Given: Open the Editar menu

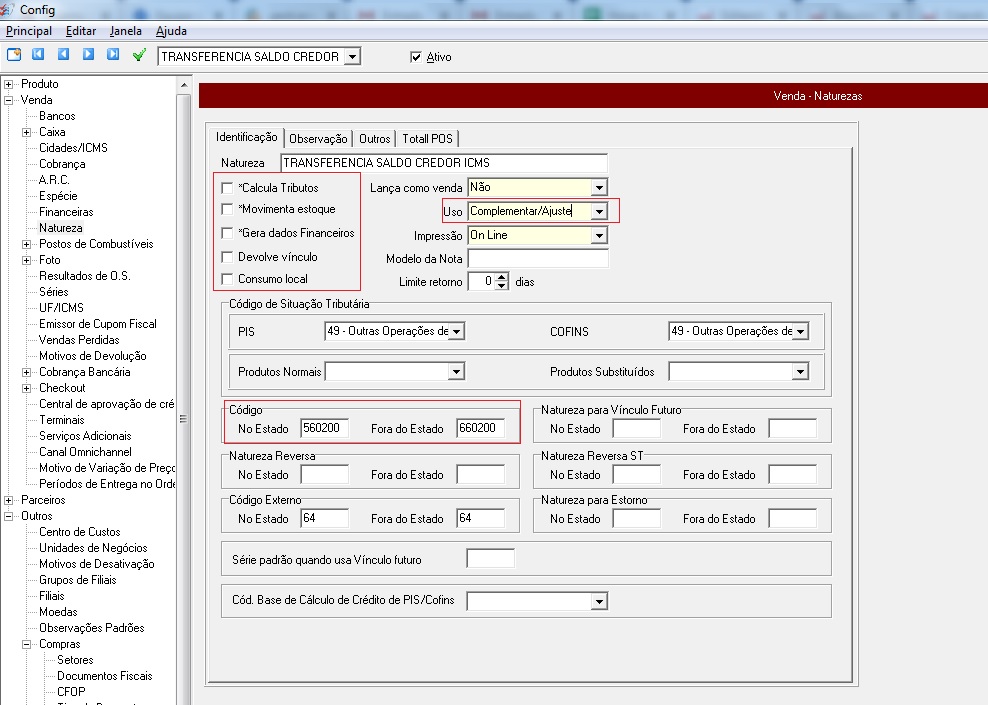Looking at the screenshot, I should (81, 31).
